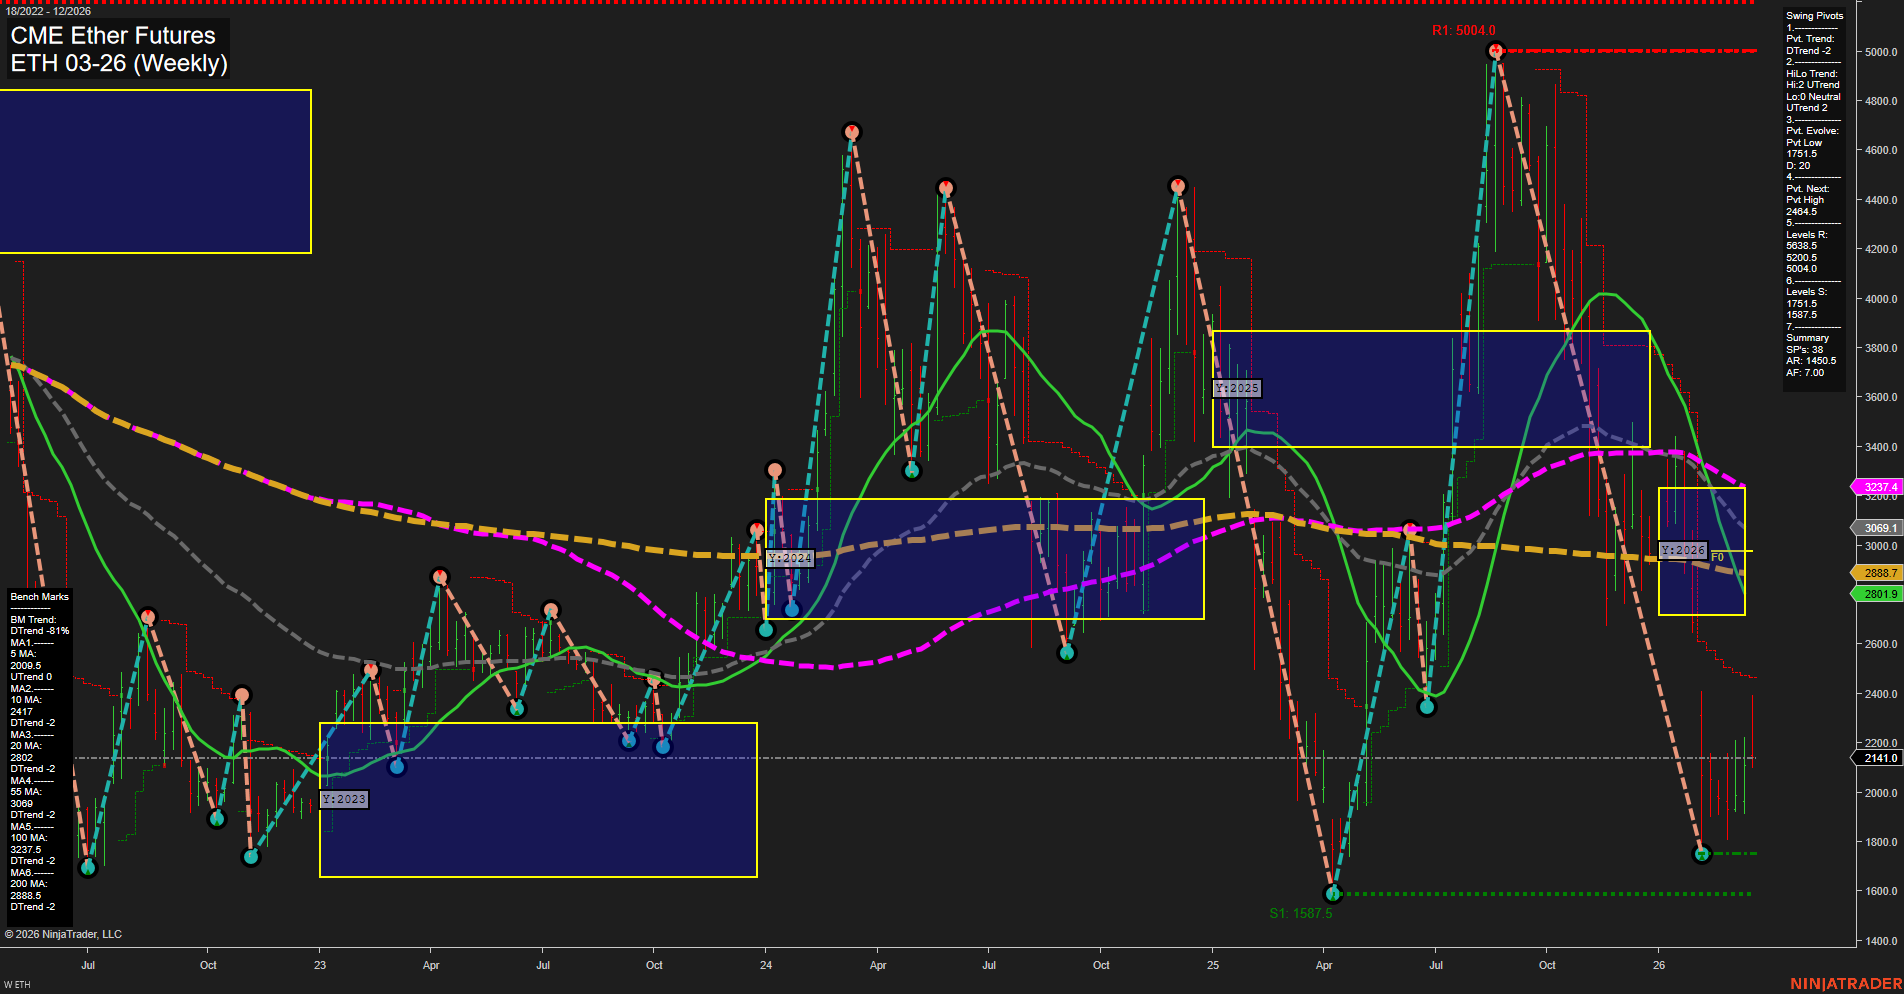Image resolution: width=1904 pixels, height=994 pixels.
Task: Click the Y:2024 zone label
Action: pyautogui.click(x=789, y=558)
